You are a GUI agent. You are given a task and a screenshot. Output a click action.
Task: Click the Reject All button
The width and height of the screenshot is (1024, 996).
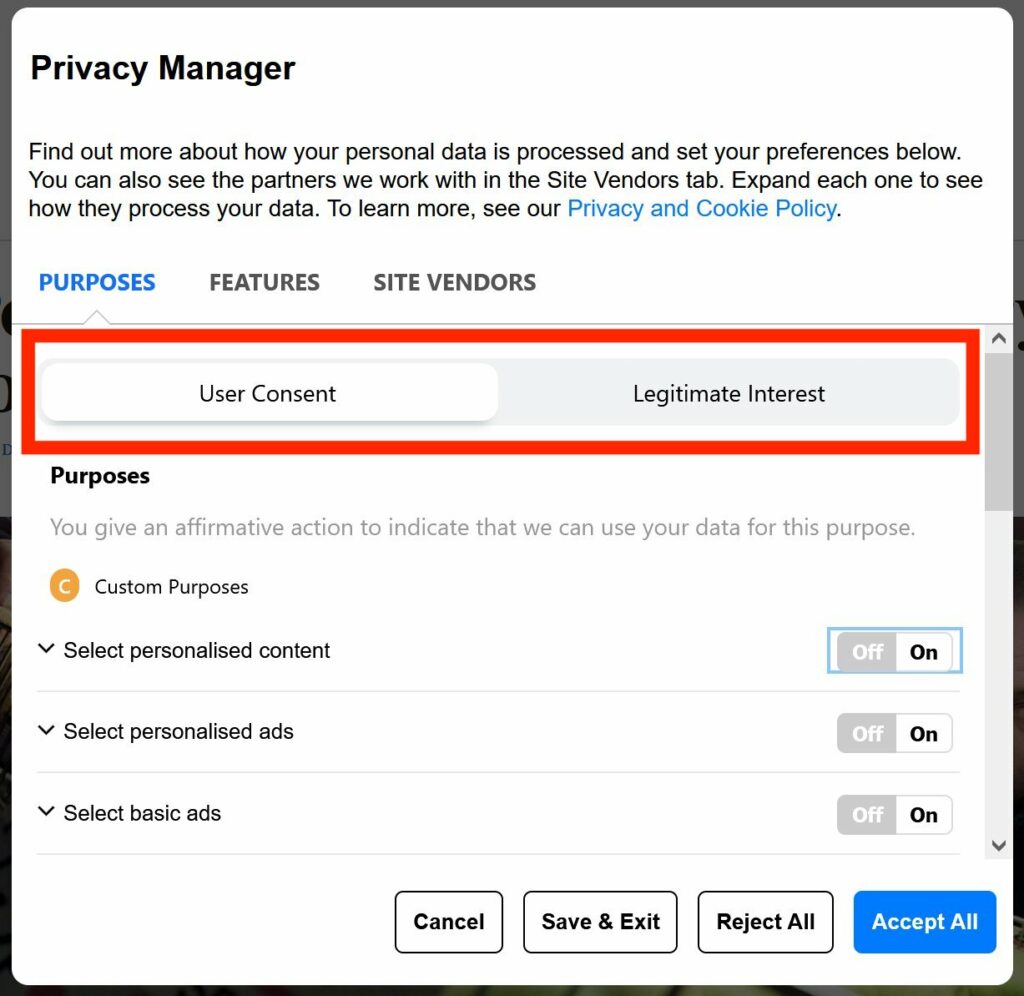pyautogui.click(x=765, y=922)
